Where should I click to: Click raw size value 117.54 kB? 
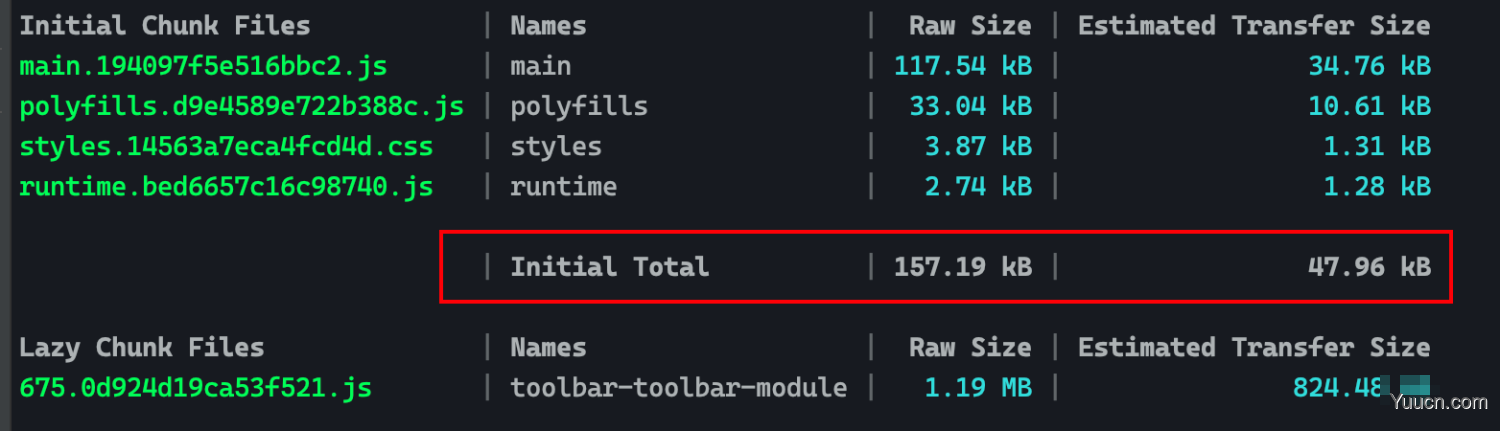tap(963, 67)
